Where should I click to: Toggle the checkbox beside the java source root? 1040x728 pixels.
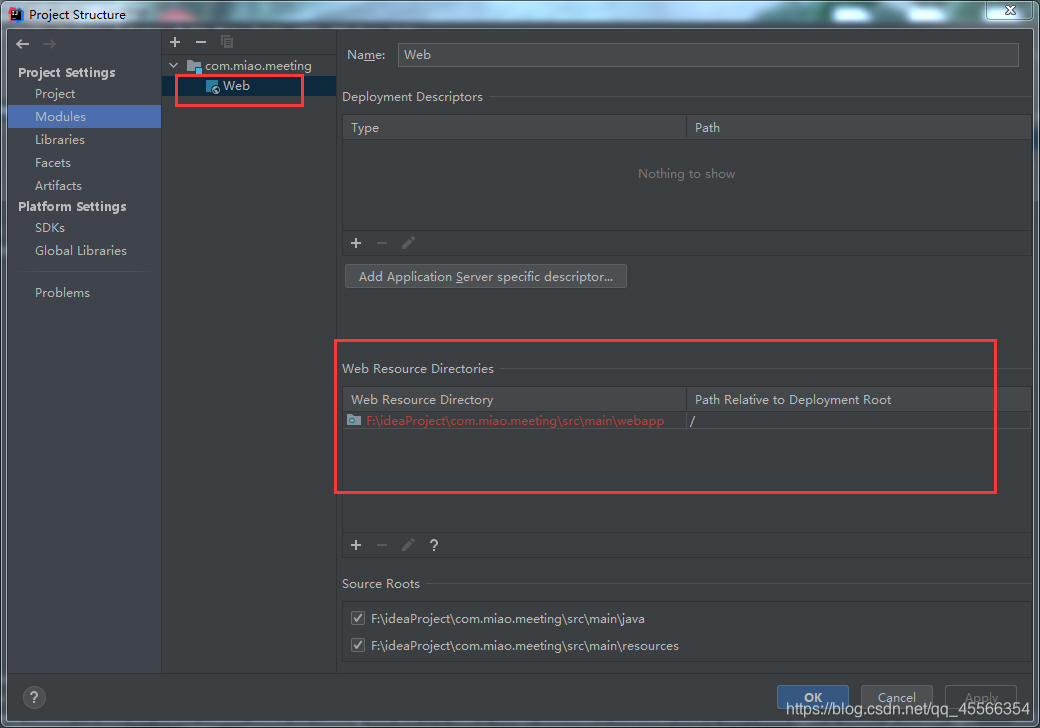(x=357, y=618)
